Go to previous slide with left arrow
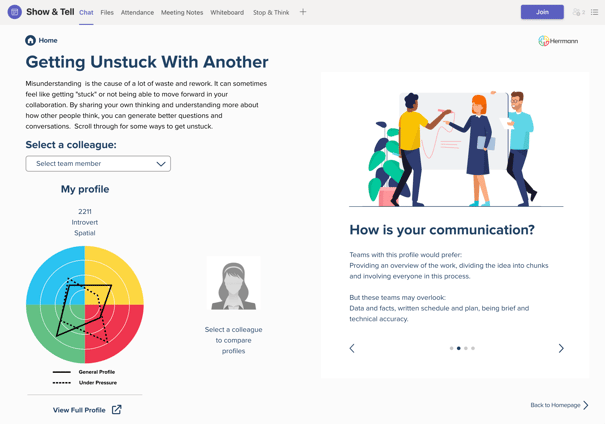Viewport: 605px width, 424px height. point(352,348)
